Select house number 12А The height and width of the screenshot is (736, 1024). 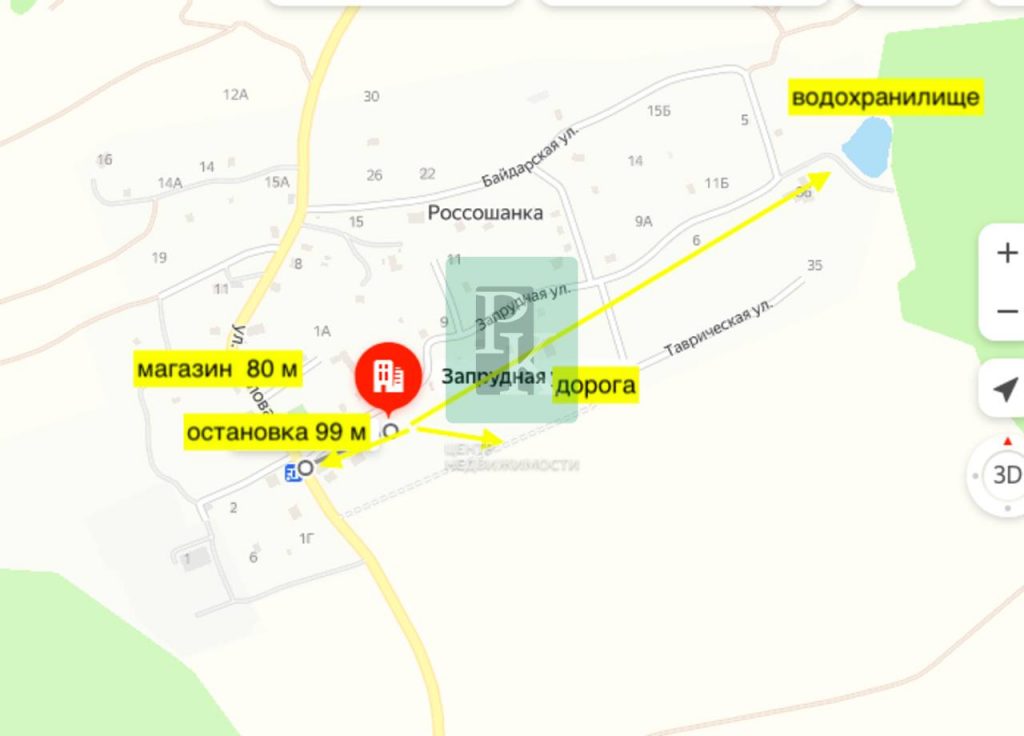pos(235,95)
